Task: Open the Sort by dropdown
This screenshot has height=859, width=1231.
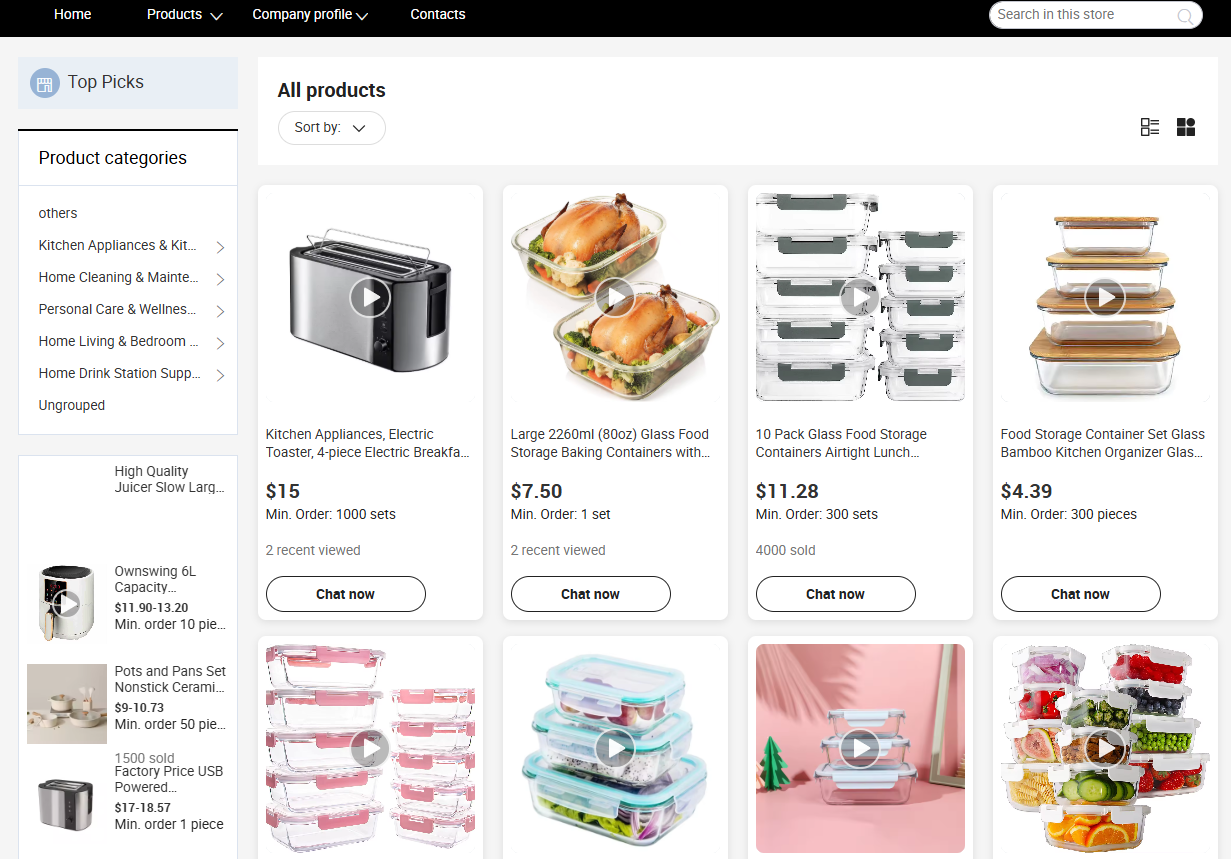Action: tap(332, 128)
